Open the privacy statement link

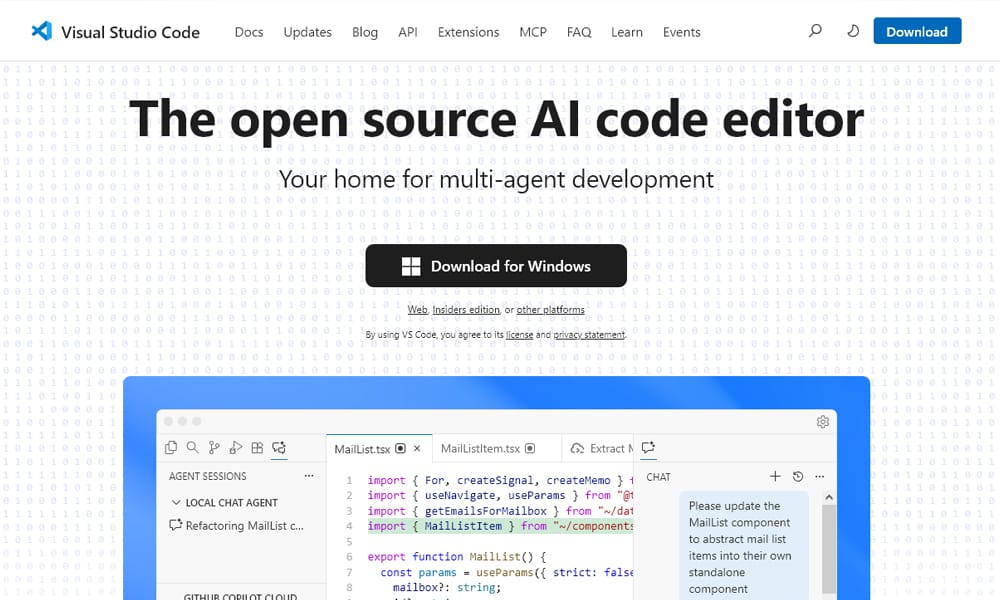589,335
